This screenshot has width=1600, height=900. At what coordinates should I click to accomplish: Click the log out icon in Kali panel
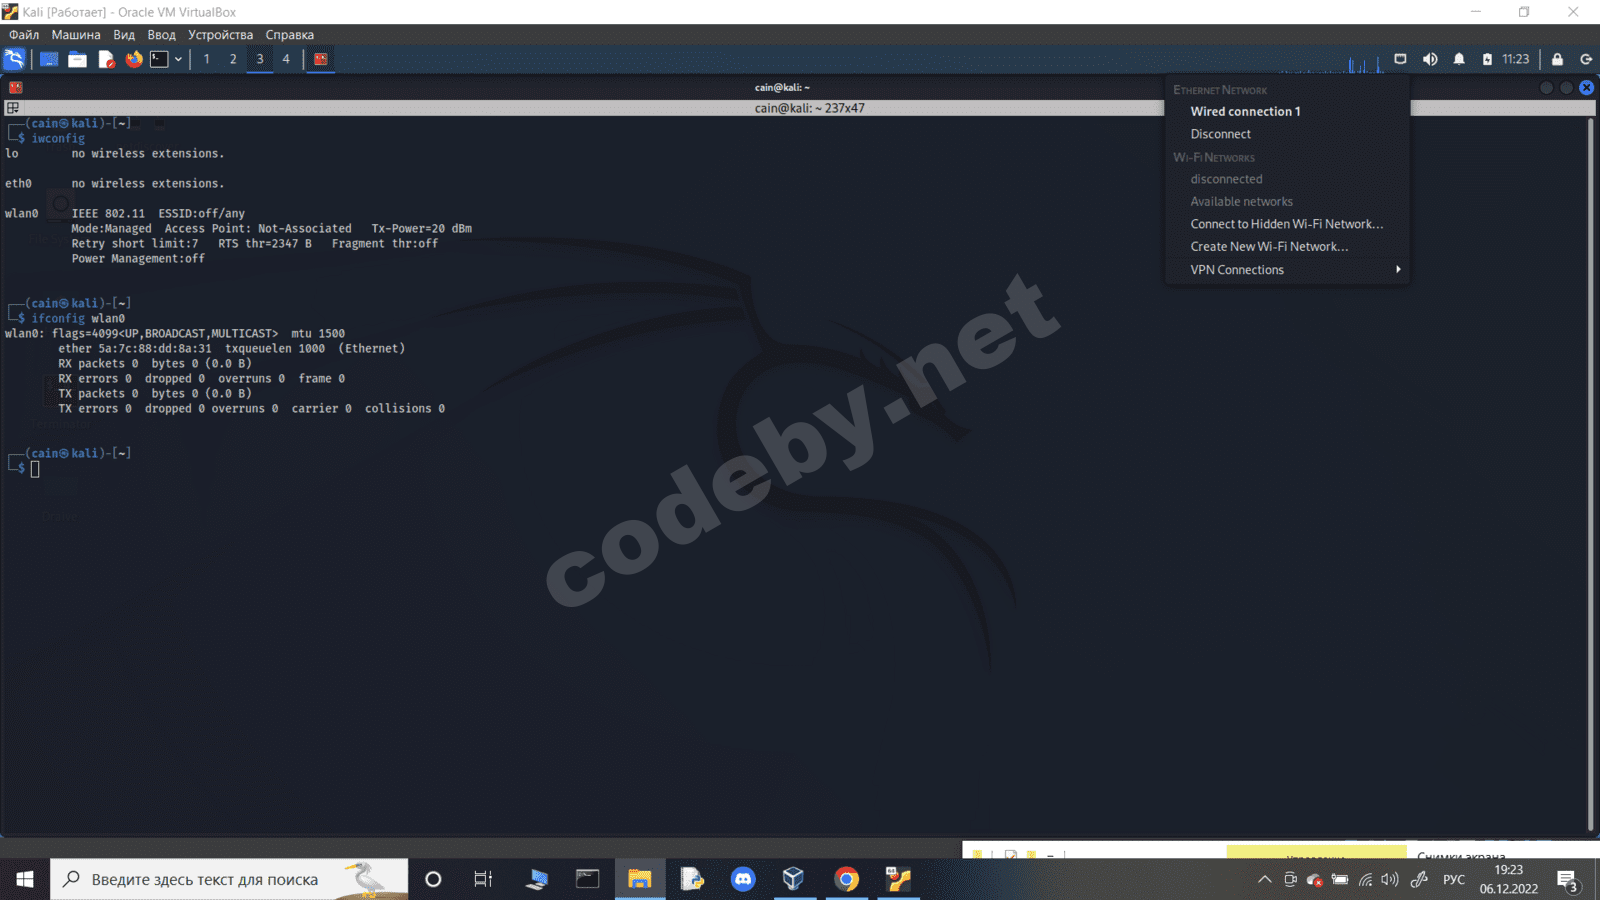(x=1586, y=59)
